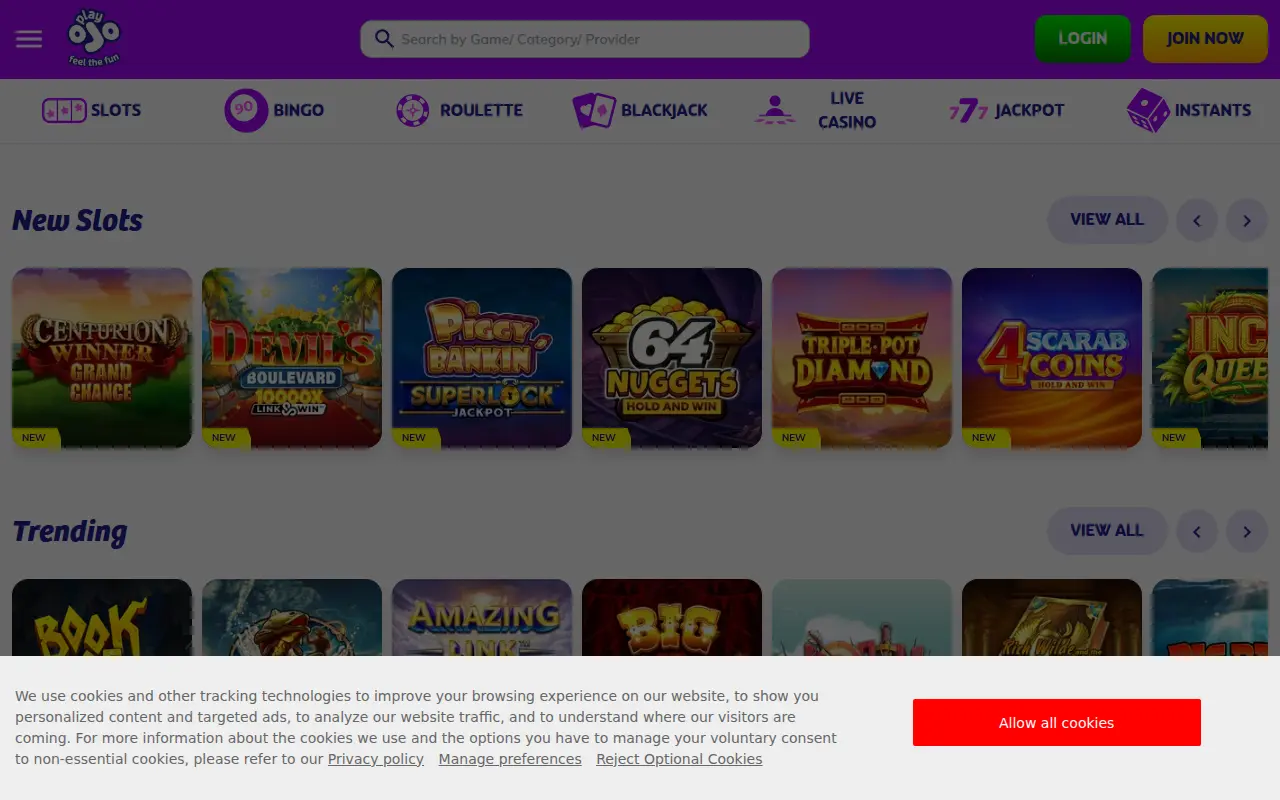Open Centurion Winner Grand Chance game
The width and height of the screenshot is (1280, 800).
[x=102, y=358]
